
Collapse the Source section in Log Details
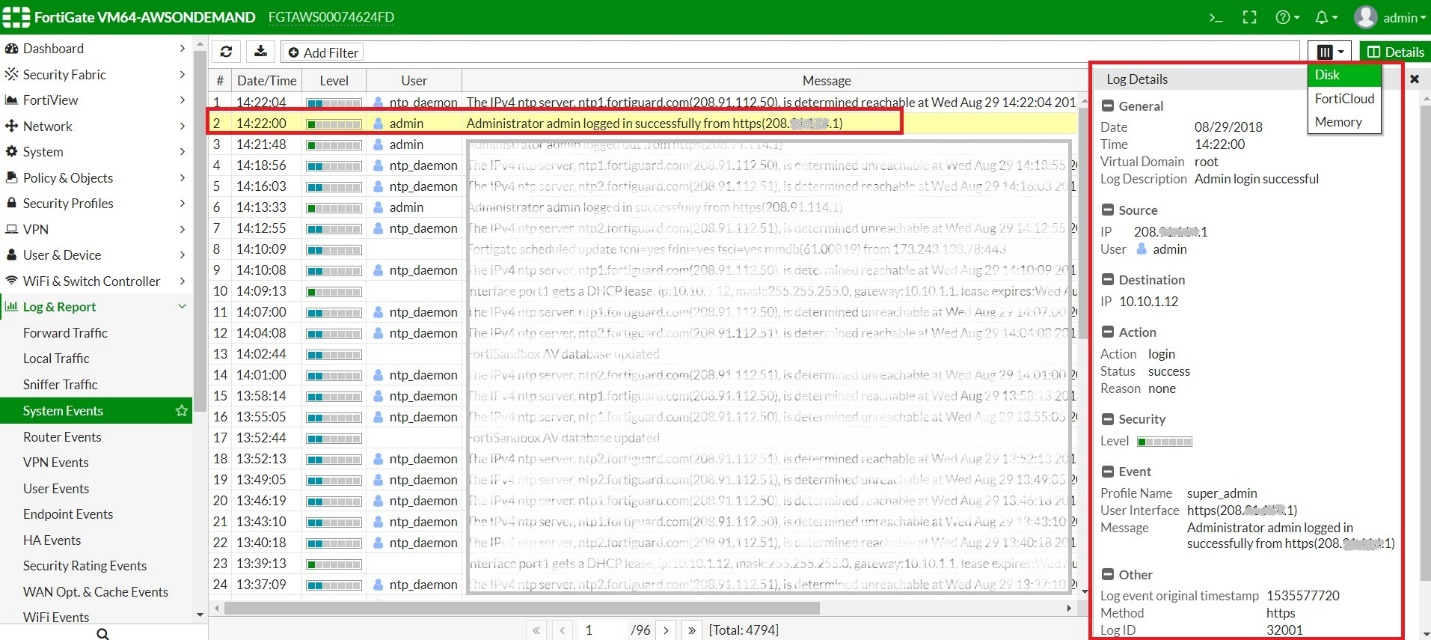[x=1106, y=210]
